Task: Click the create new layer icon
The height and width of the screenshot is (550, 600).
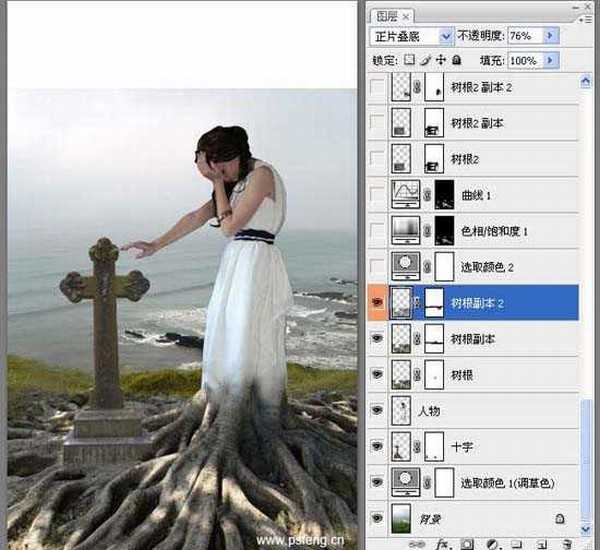Action: pyautogui.click(x=541, y=544)
